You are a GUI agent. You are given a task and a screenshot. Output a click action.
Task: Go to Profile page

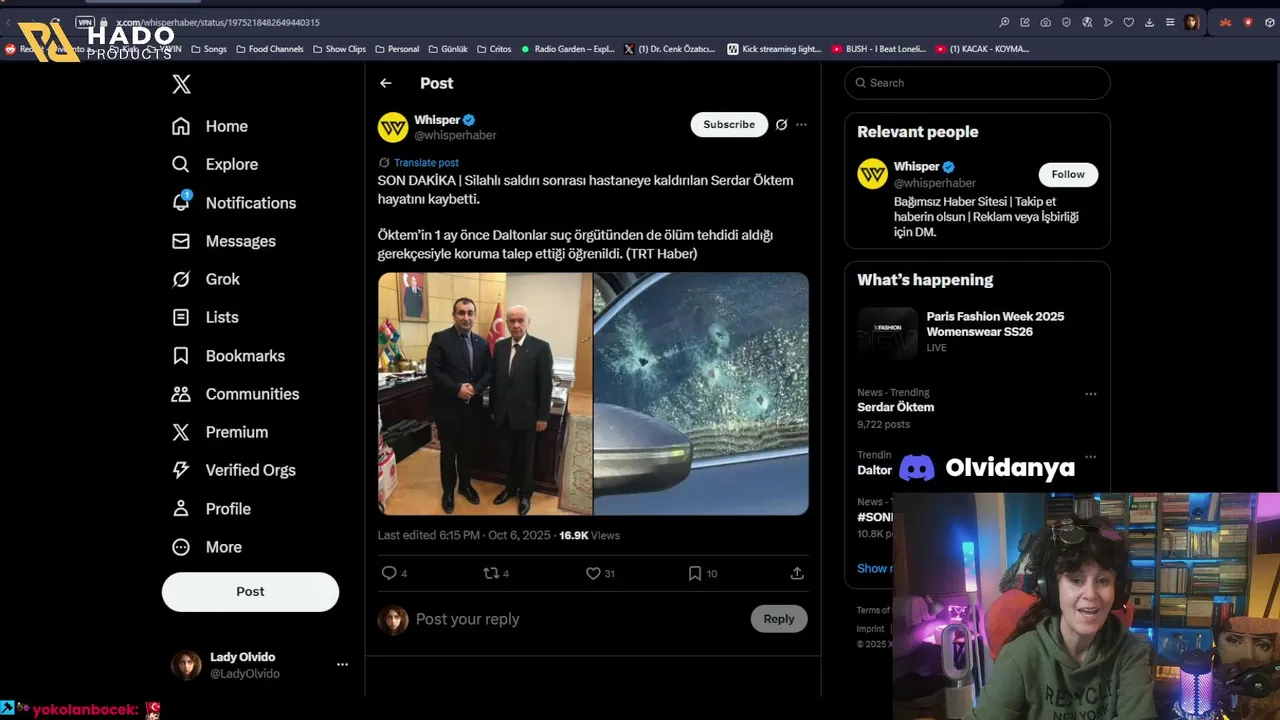(x=211, y=509)
